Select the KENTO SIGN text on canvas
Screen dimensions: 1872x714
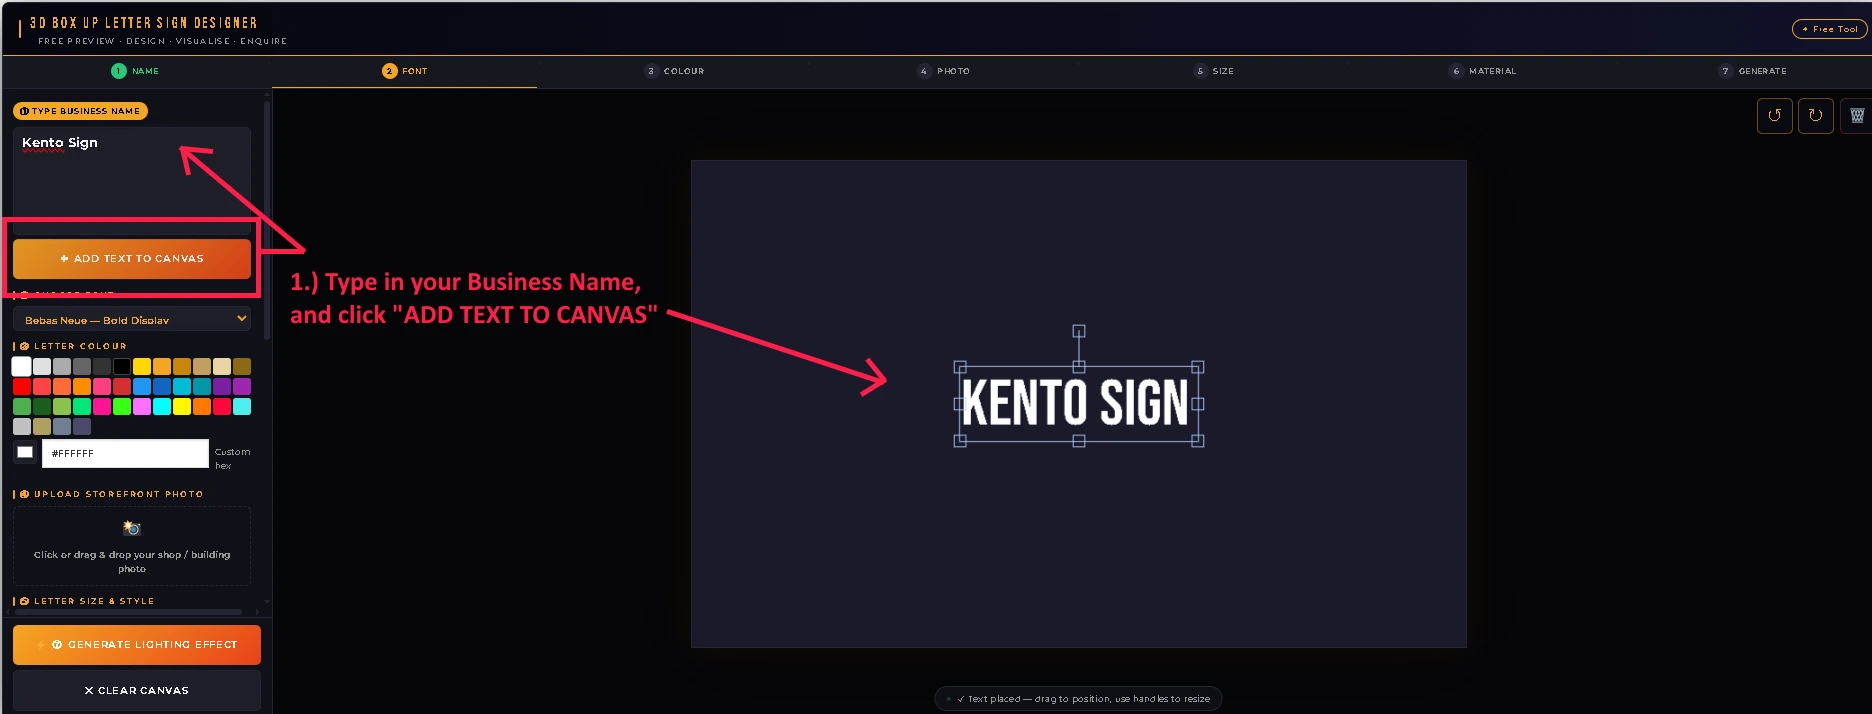1075,403
